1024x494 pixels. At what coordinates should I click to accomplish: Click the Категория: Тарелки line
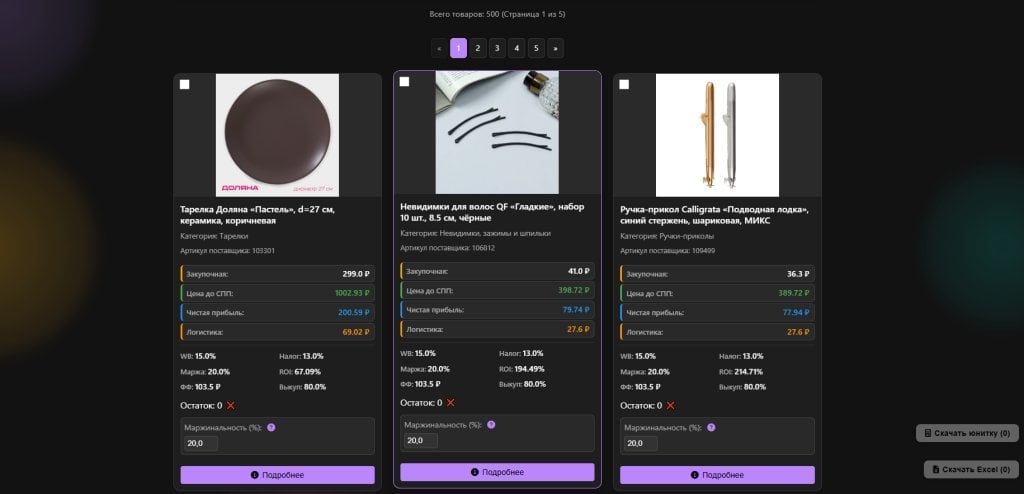tap(214, 237)
